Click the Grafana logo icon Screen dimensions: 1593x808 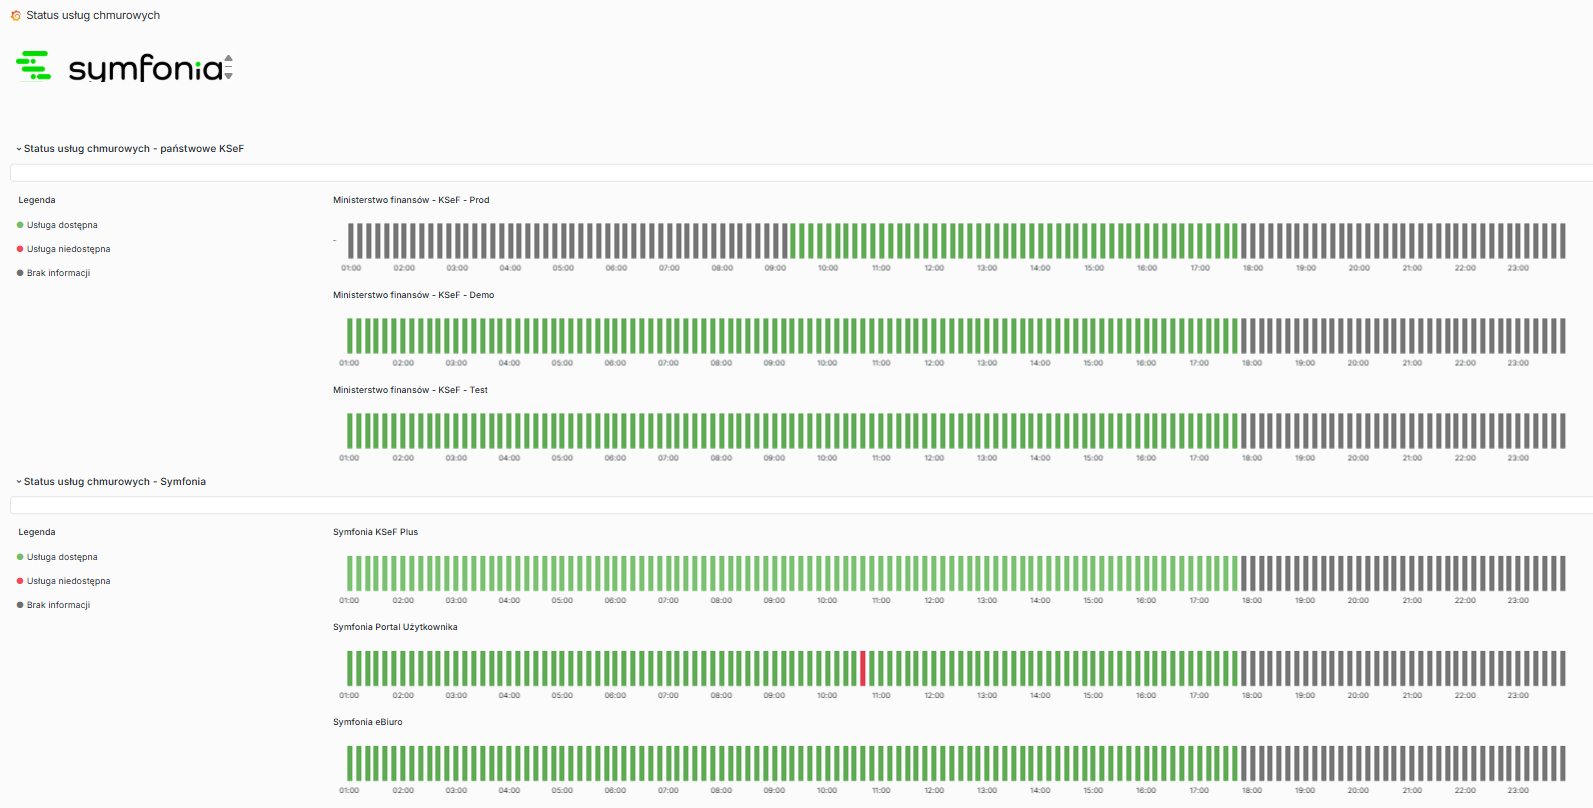coord(15,16)
